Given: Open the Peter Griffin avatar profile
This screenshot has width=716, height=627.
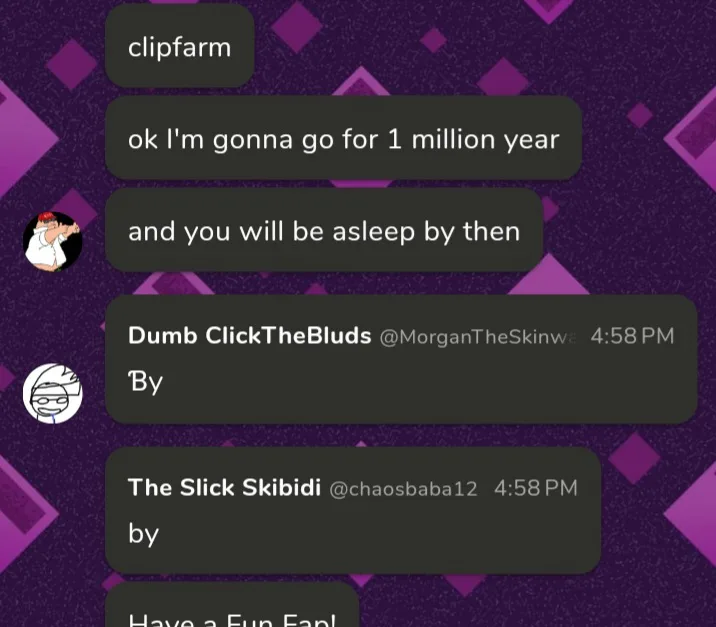Looking at the screenshot, I should tap(53, 242).
